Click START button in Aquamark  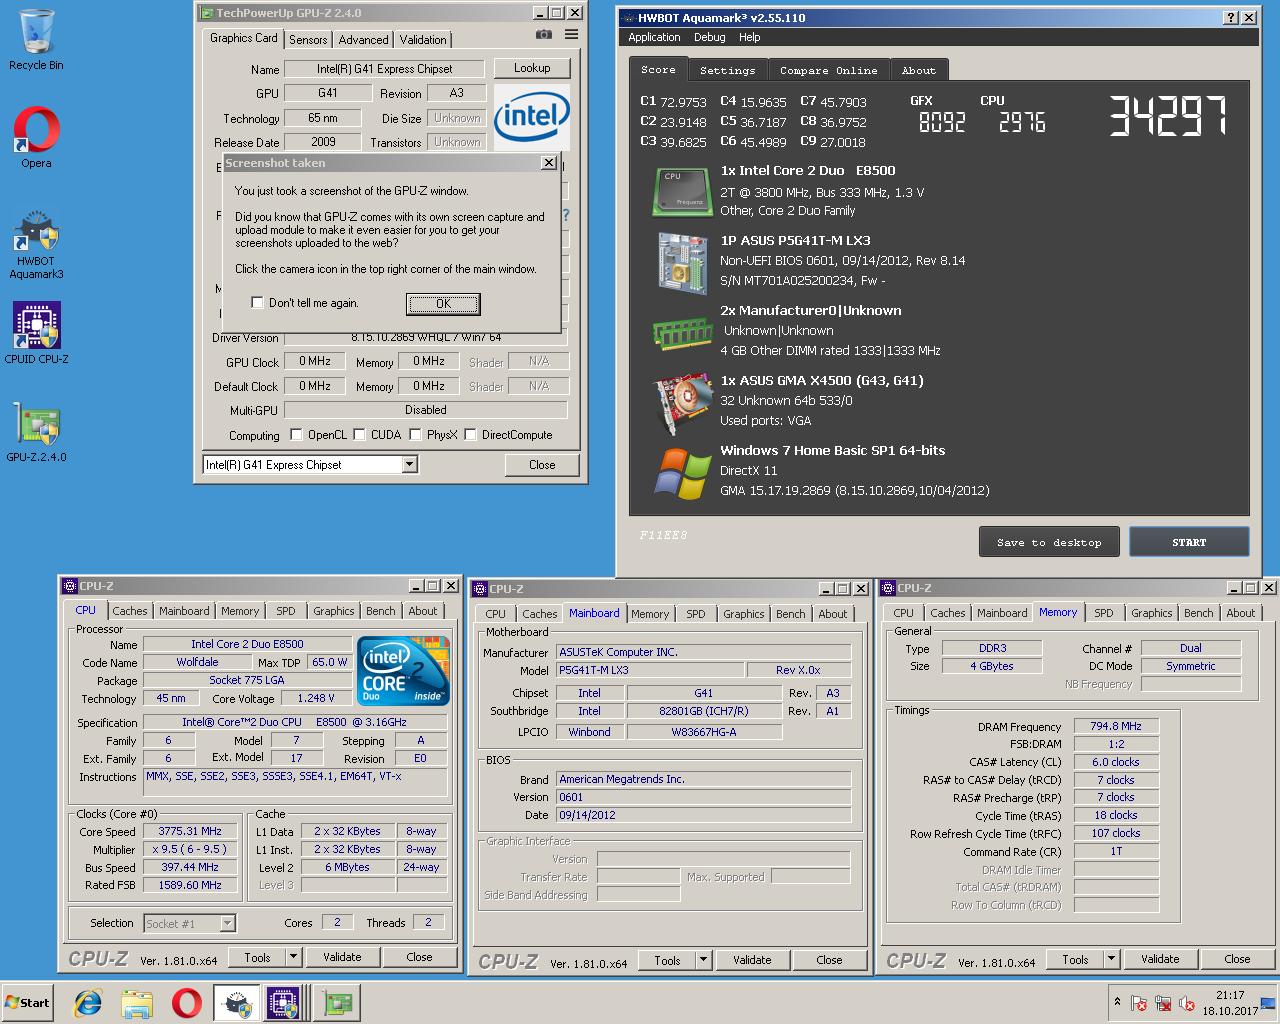1189,542
